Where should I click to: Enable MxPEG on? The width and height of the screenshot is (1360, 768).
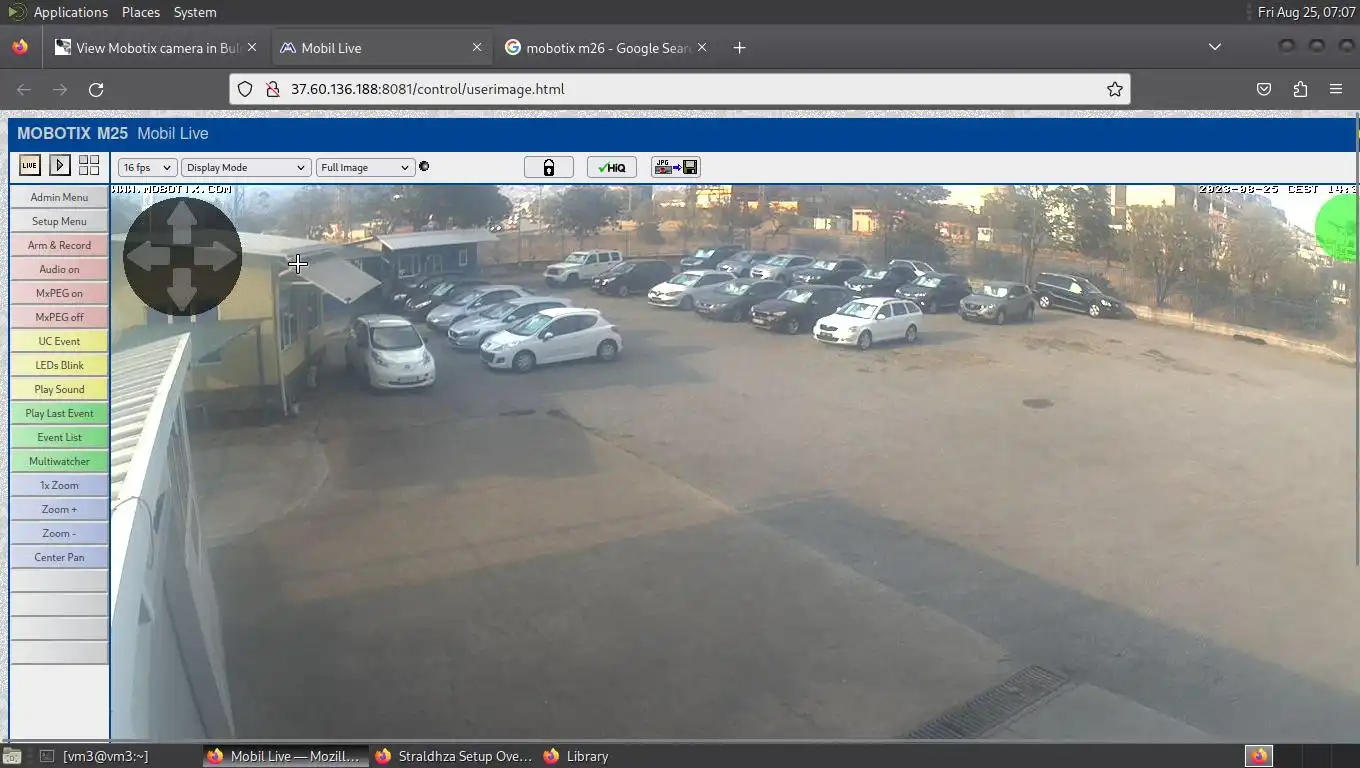(x=59, y=293)
